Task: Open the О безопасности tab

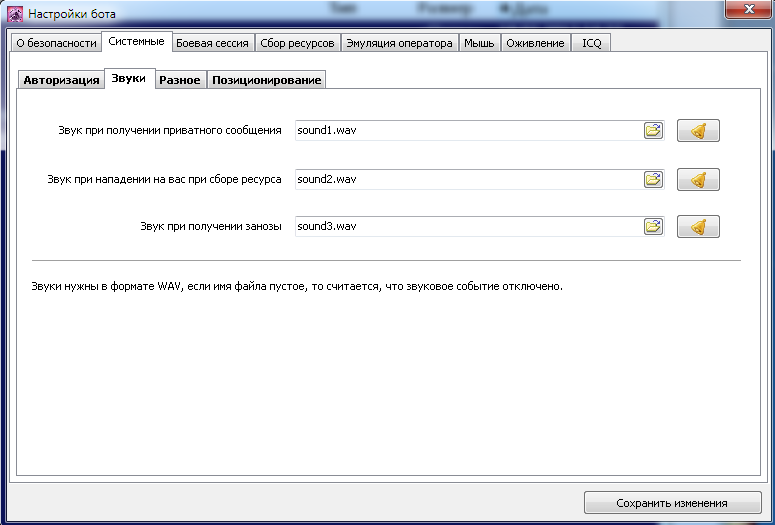Action: [x=56, y=43]
